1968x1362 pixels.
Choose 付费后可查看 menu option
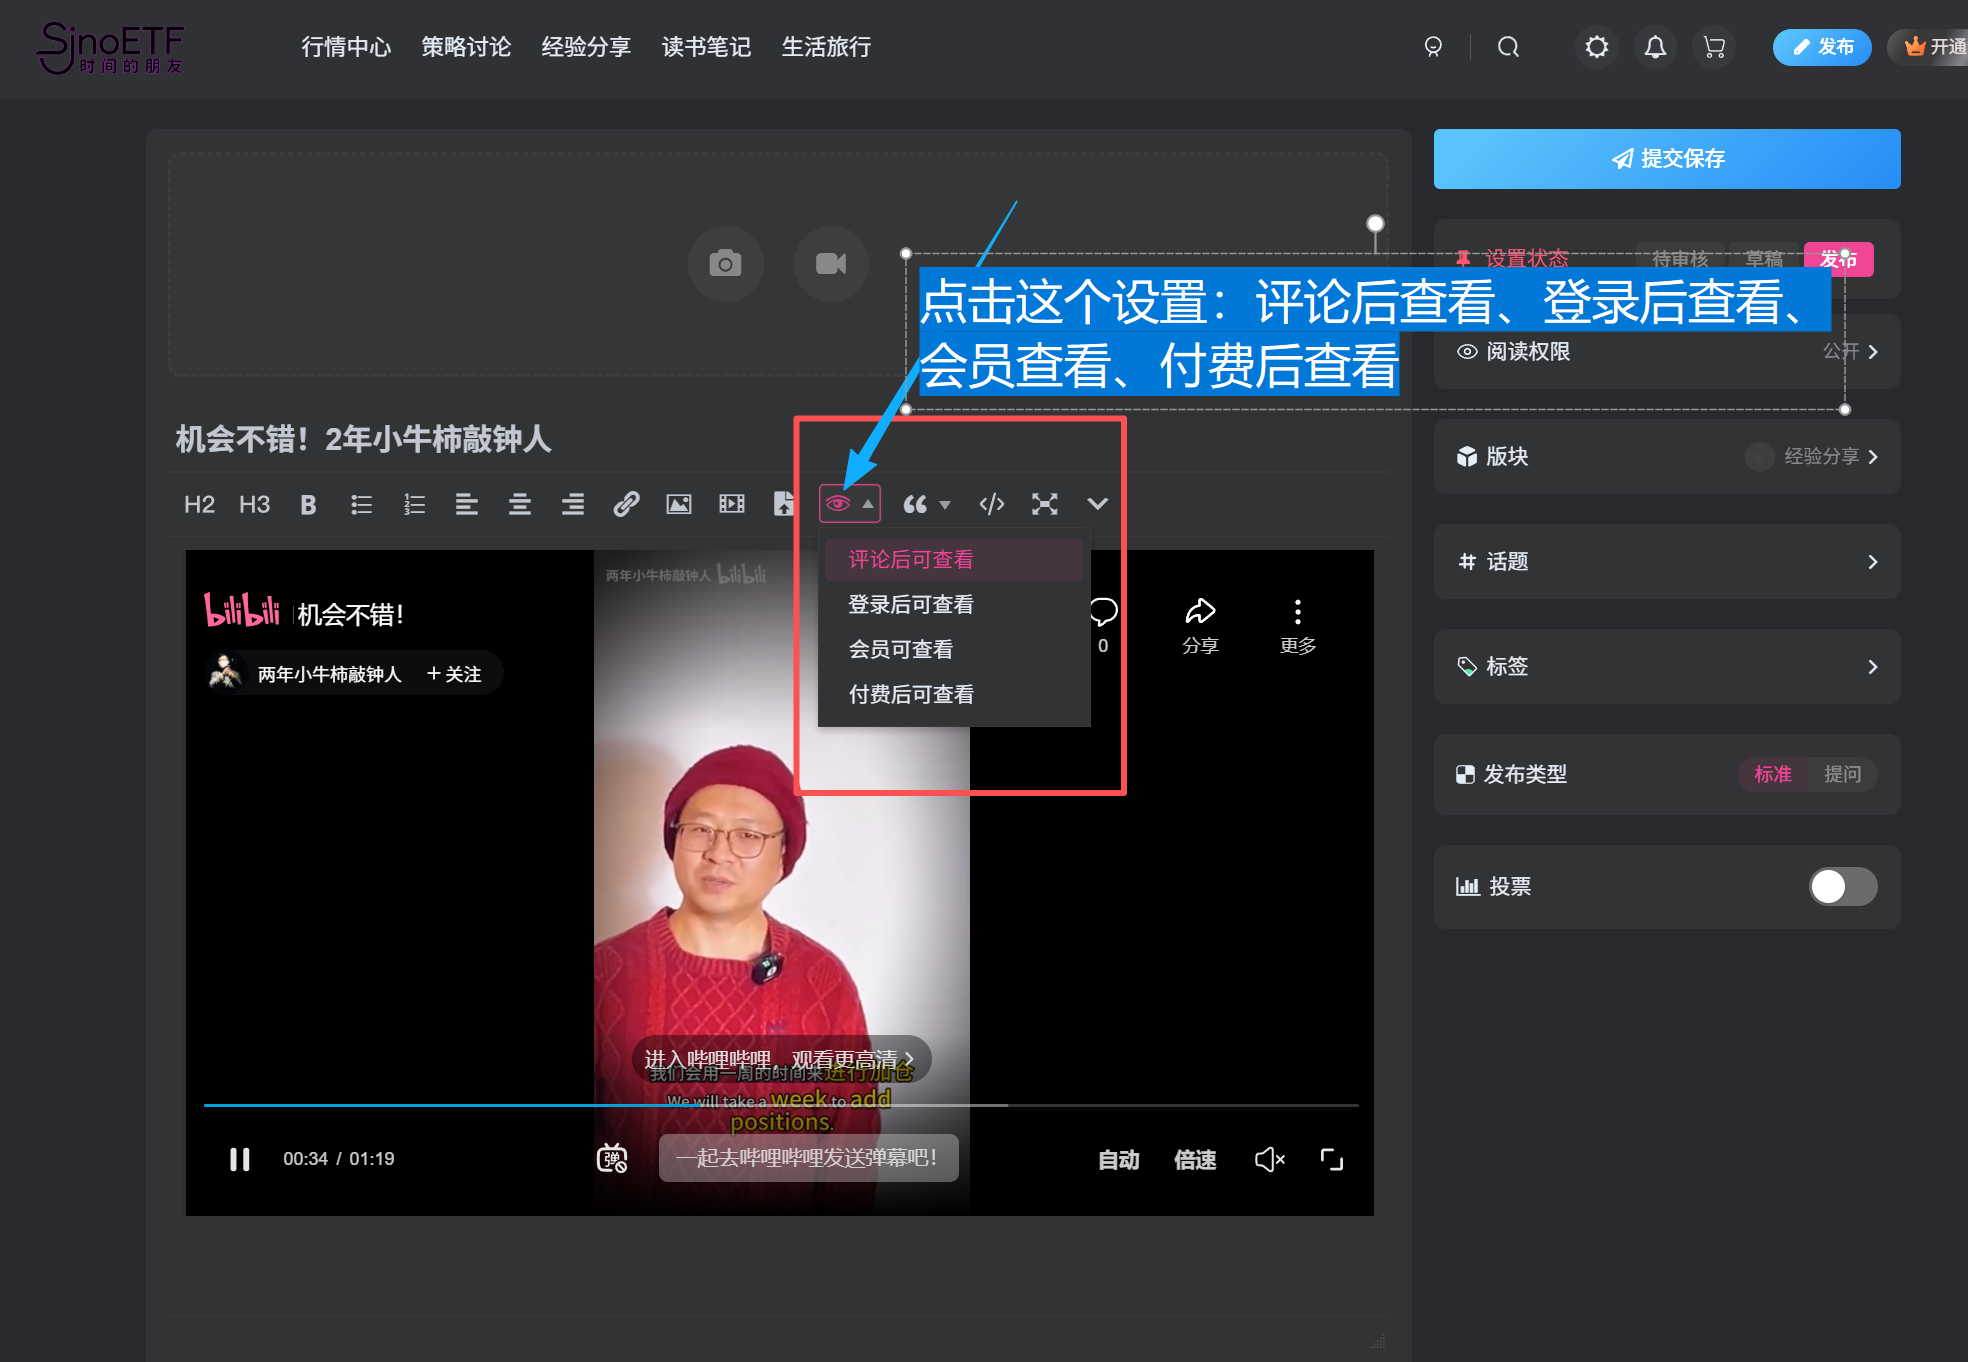(911, 694)
